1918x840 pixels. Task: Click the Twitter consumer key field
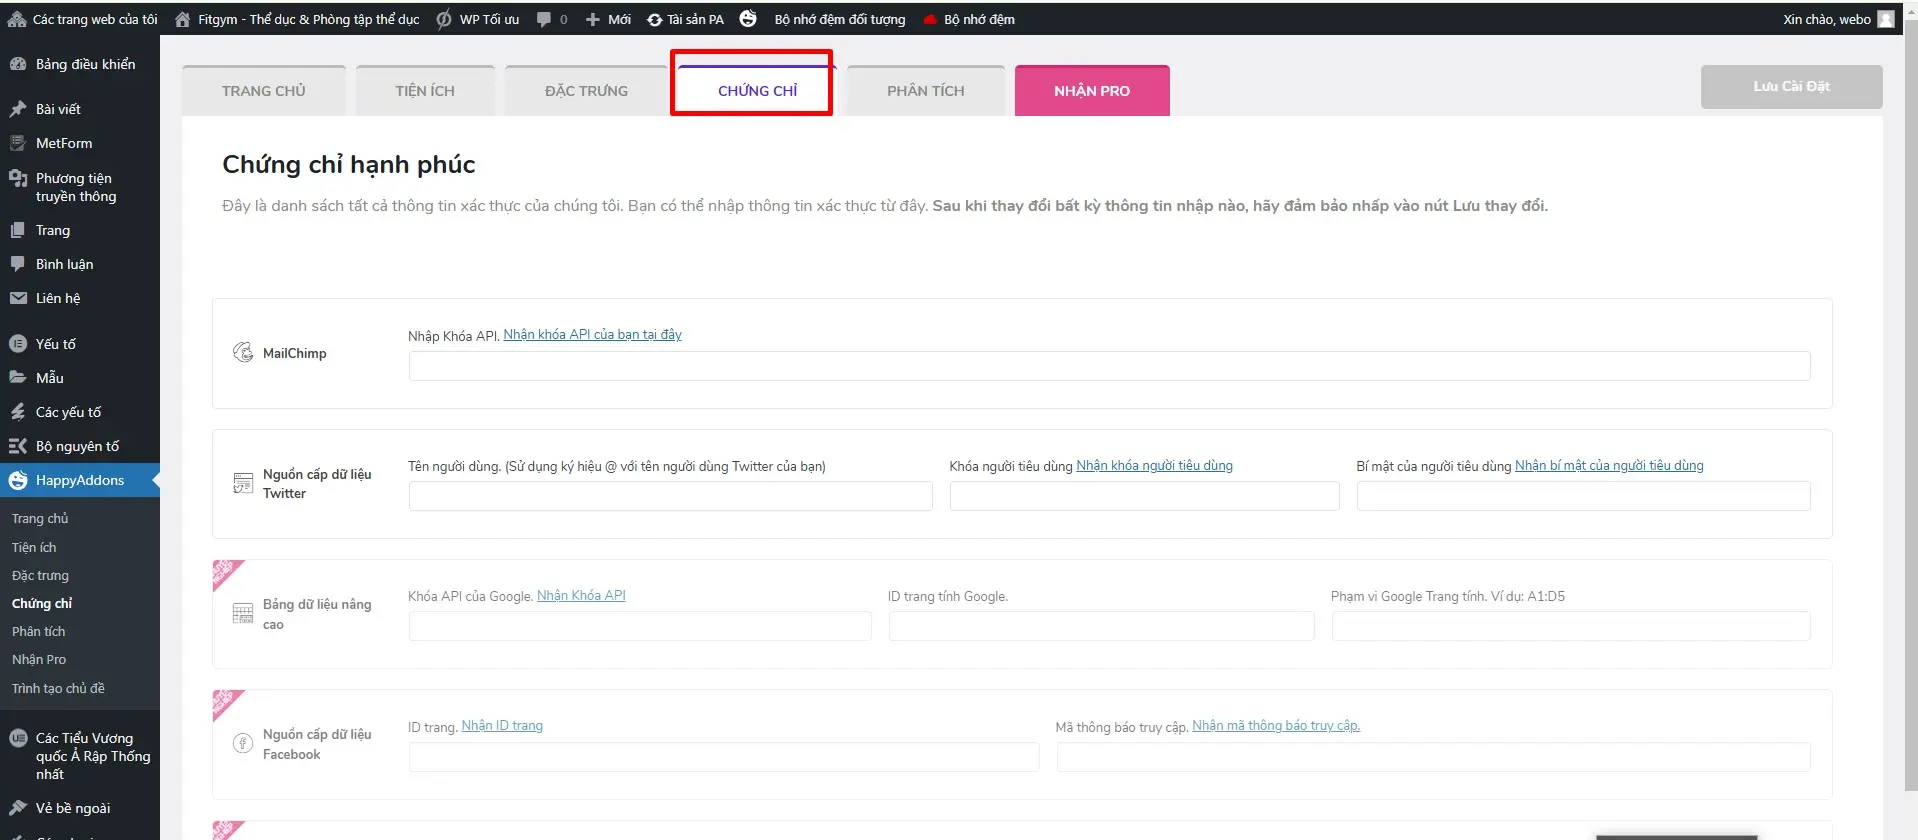(1144, 496)
